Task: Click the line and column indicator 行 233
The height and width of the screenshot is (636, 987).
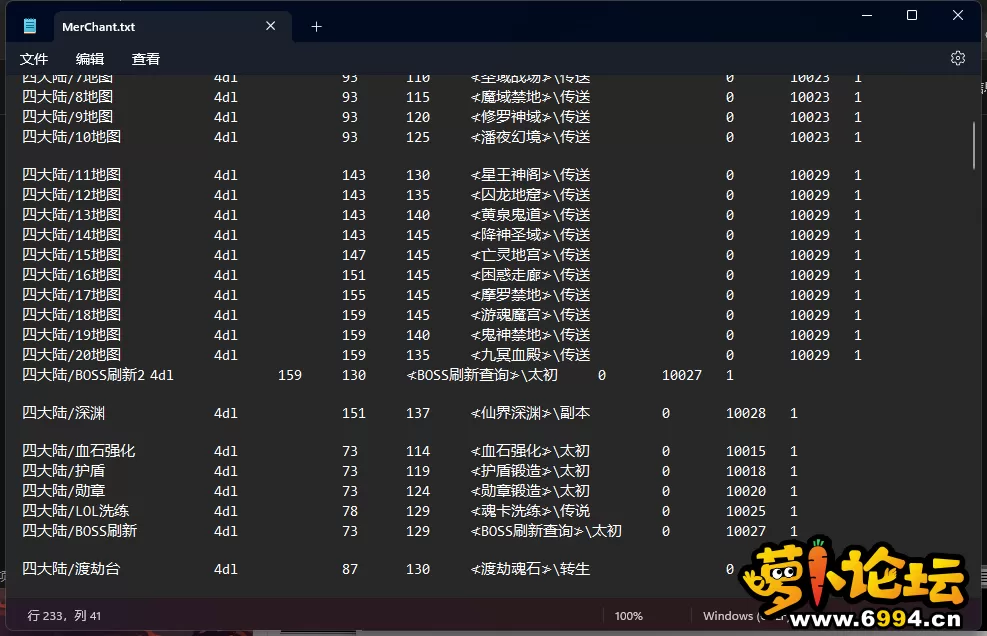Action: point(65,616)
